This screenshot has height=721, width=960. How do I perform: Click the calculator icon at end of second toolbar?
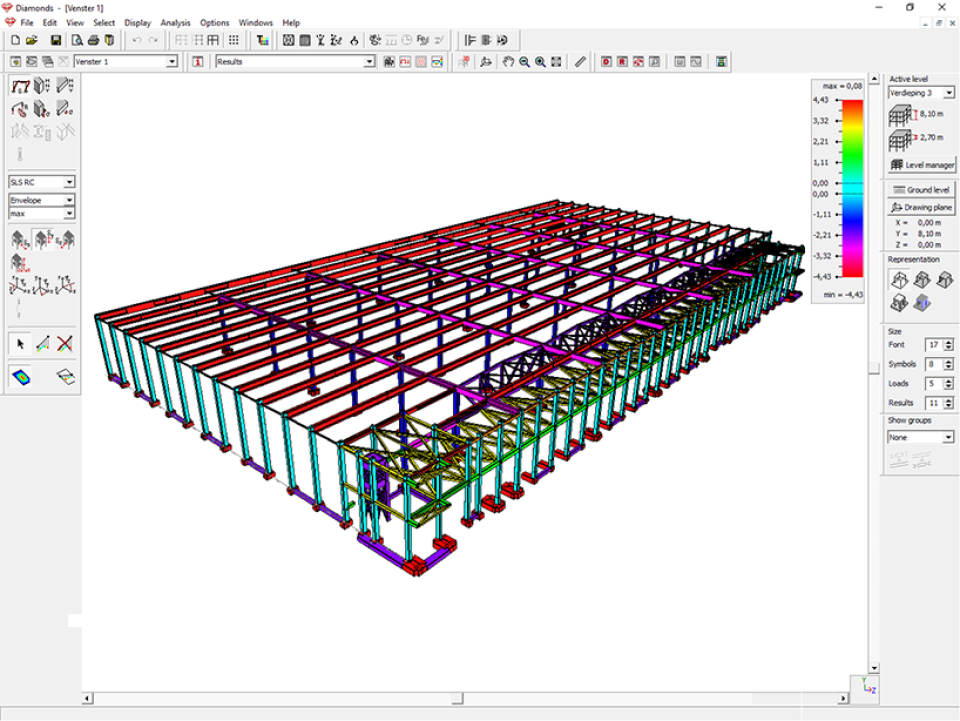click(721, 62)
